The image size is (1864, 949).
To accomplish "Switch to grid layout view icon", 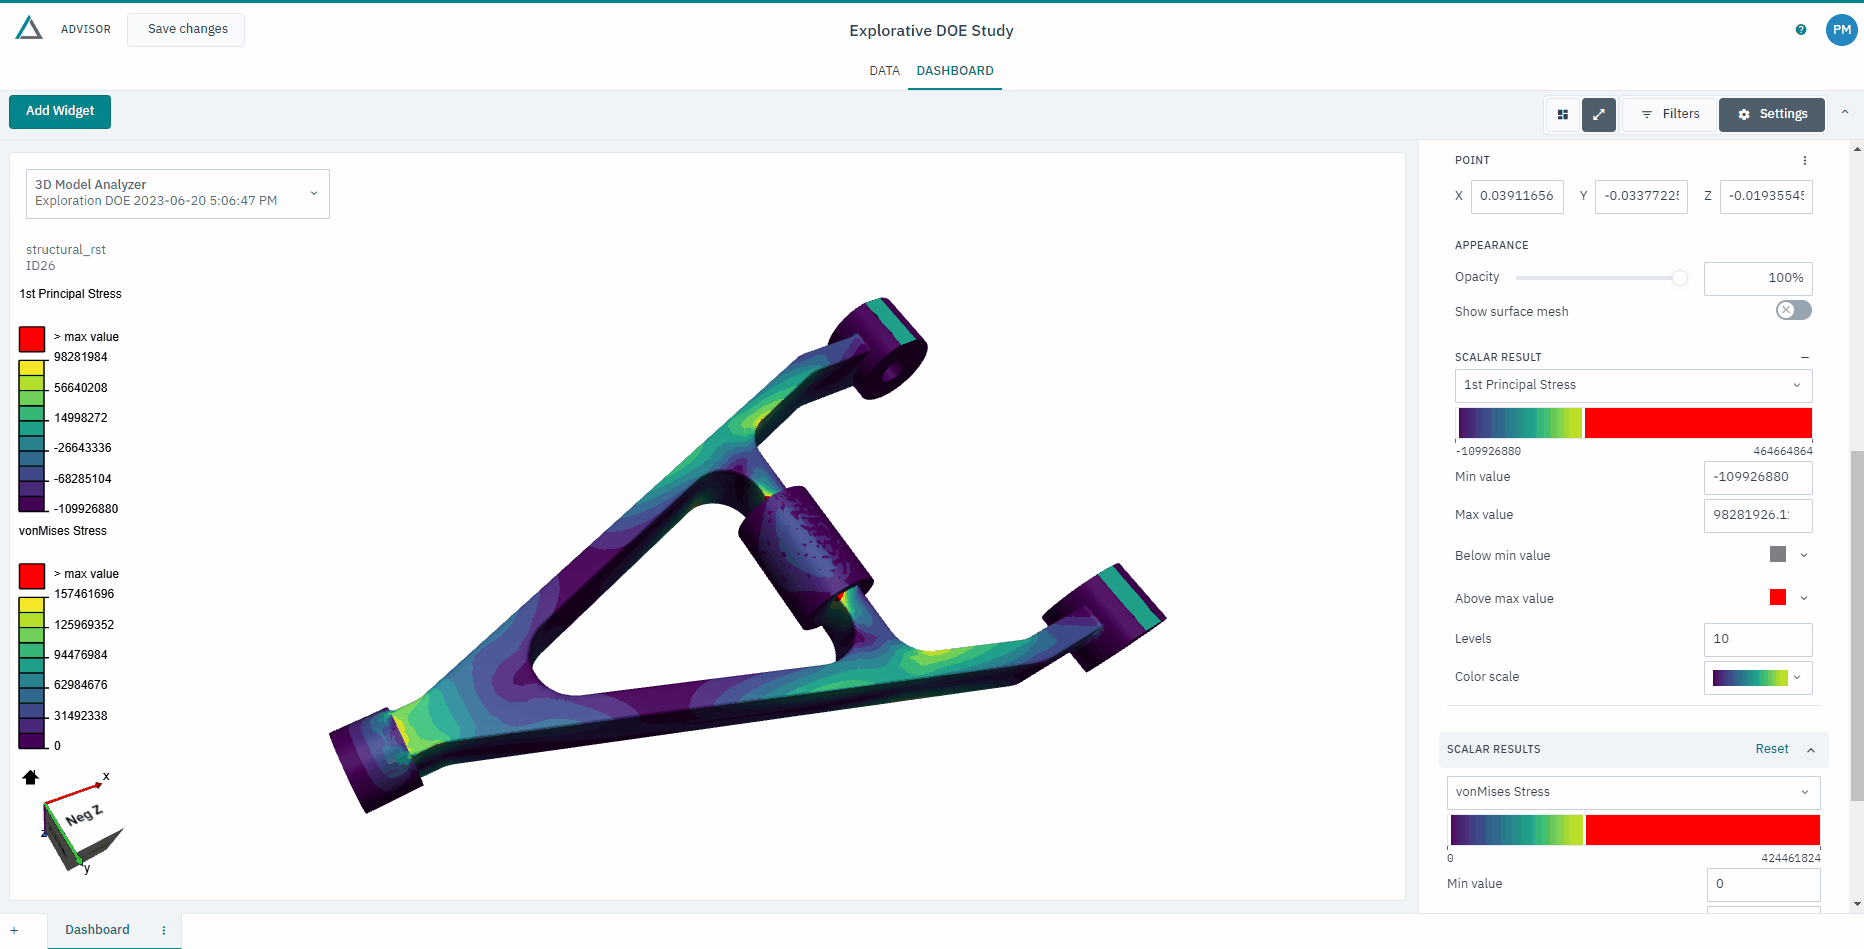I will pyautogui.click(x=1562, y=115).
